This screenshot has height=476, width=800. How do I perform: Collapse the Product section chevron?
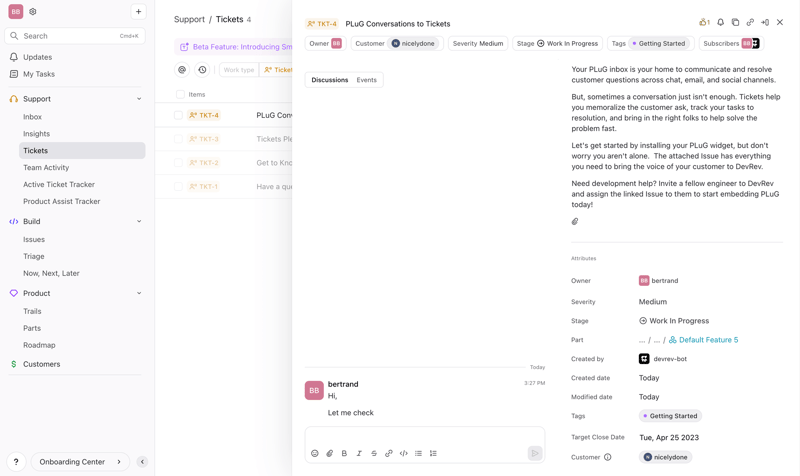139,293
